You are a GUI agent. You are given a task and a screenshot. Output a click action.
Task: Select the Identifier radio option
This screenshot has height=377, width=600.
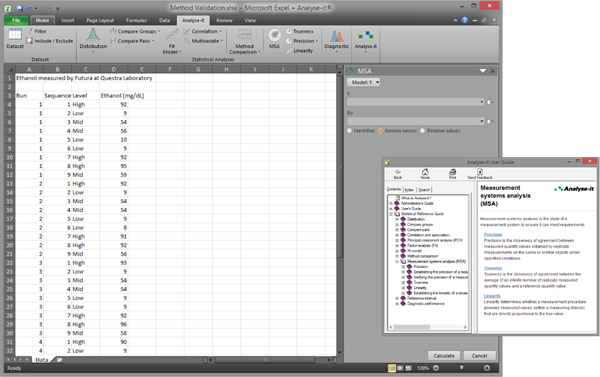(x=350, y=131)
